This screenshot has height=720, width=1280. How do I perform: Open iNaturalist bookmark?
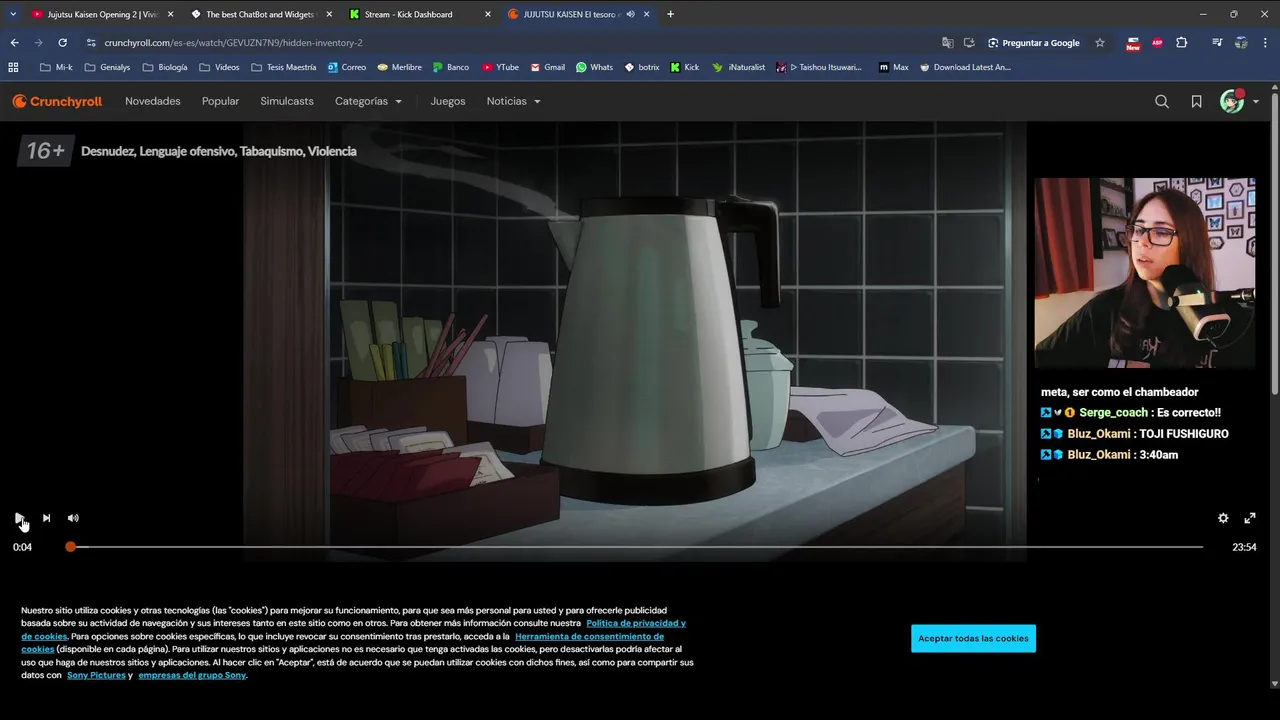click(x=739, y=67)
